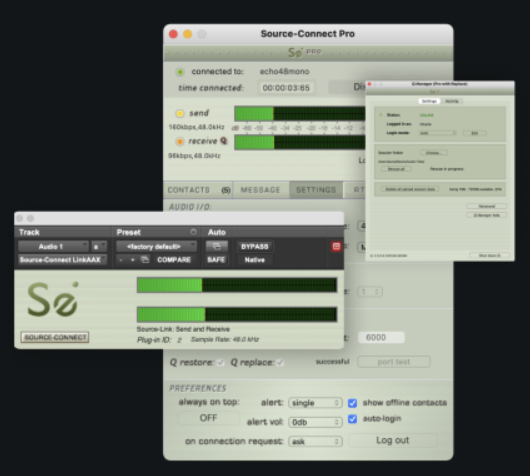
Task: Click the SOURCE-CONNECT button in plug-in
Action: [x=55, y=337]
